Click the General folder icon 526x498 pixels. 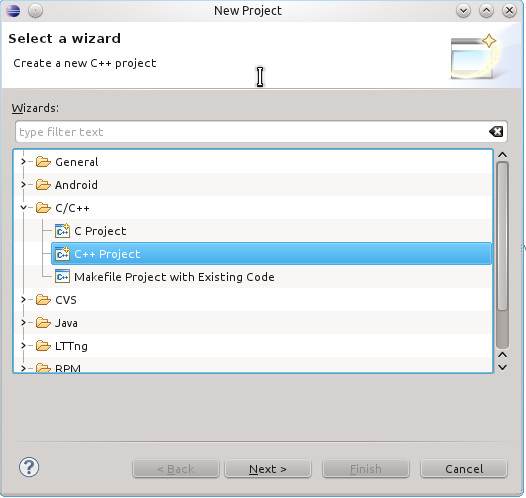pyautogui.click(x=43, y=162)
